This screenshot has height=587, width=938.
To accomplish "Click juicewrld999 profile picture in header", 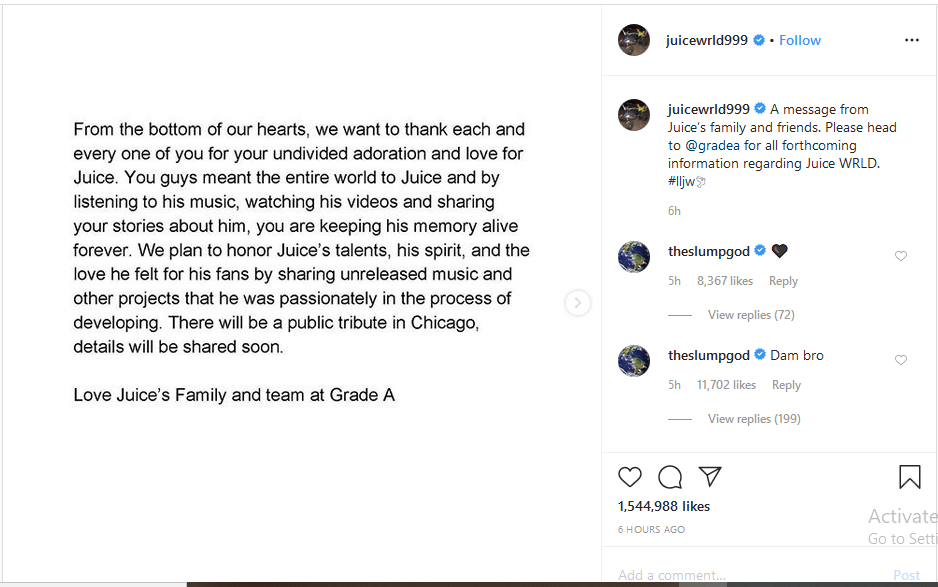I will 634,40.
